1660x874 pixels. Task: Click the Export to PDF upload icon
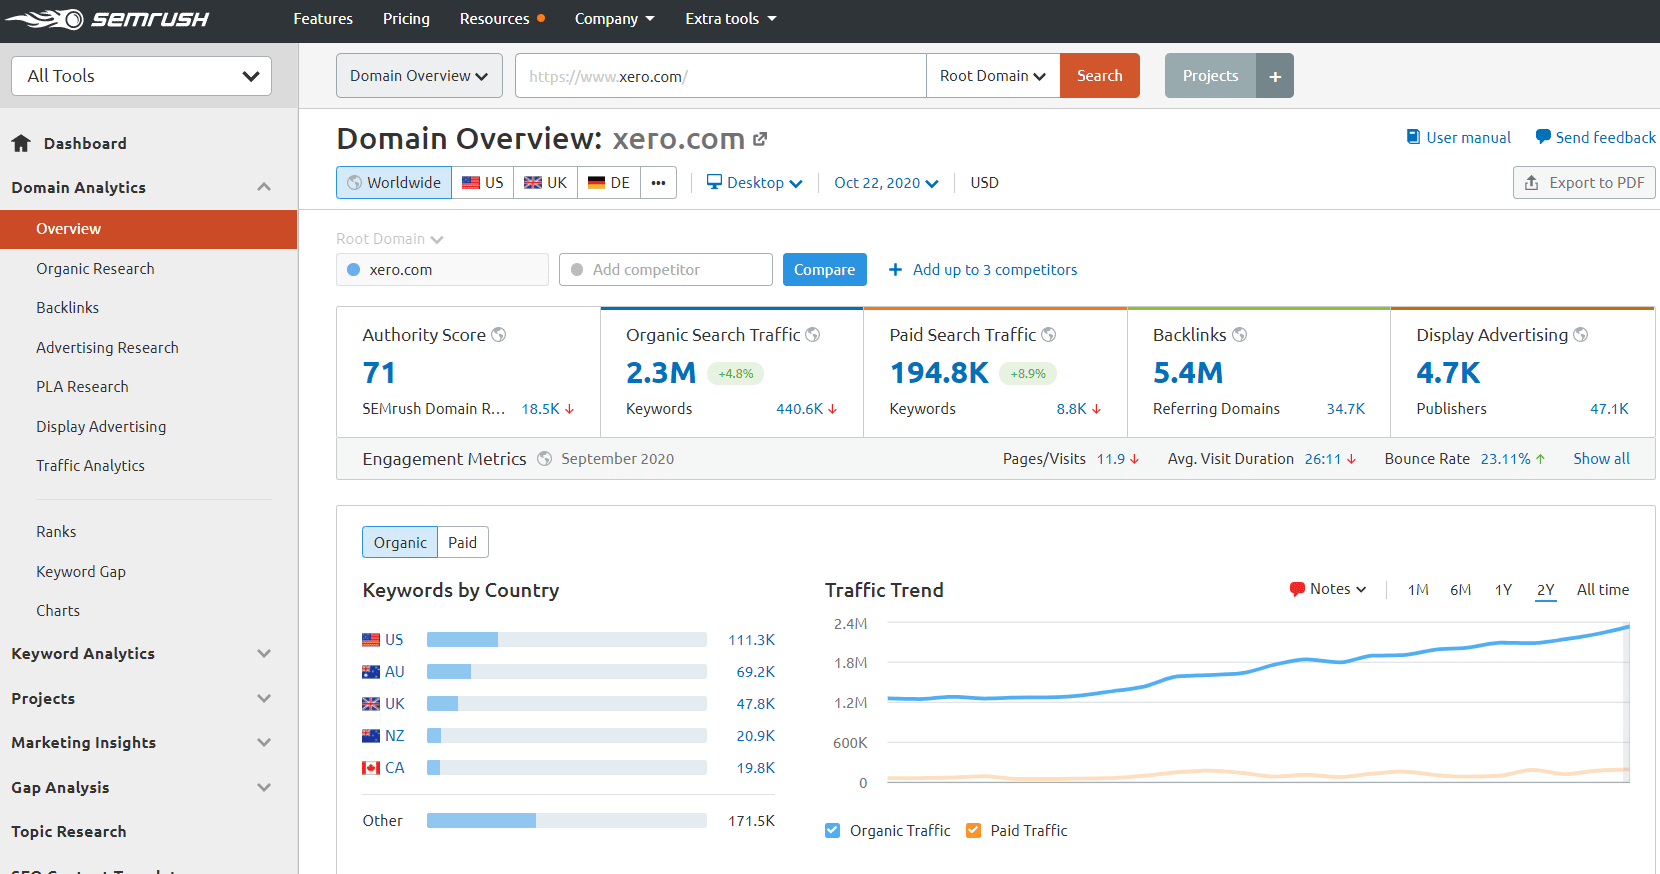[x=1531, y=183]
